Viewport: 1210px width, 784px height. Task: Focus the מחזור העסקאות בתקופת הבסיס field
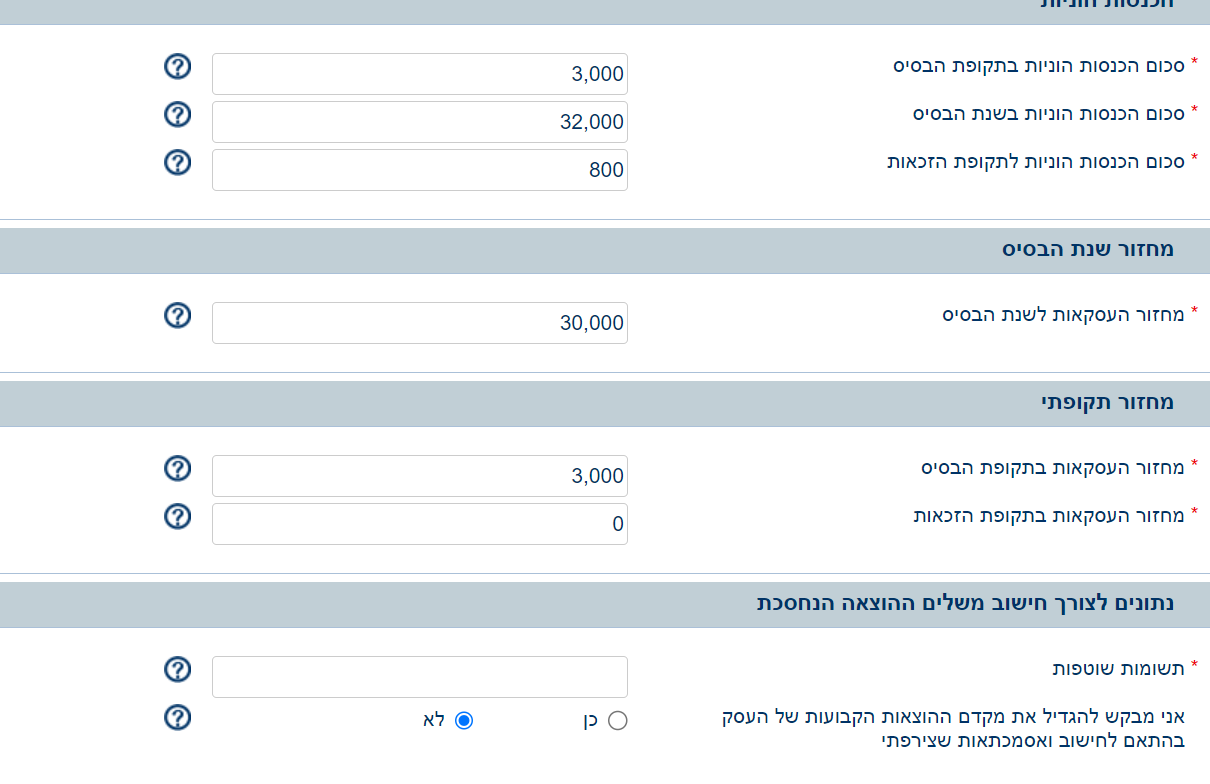[420, 476]
